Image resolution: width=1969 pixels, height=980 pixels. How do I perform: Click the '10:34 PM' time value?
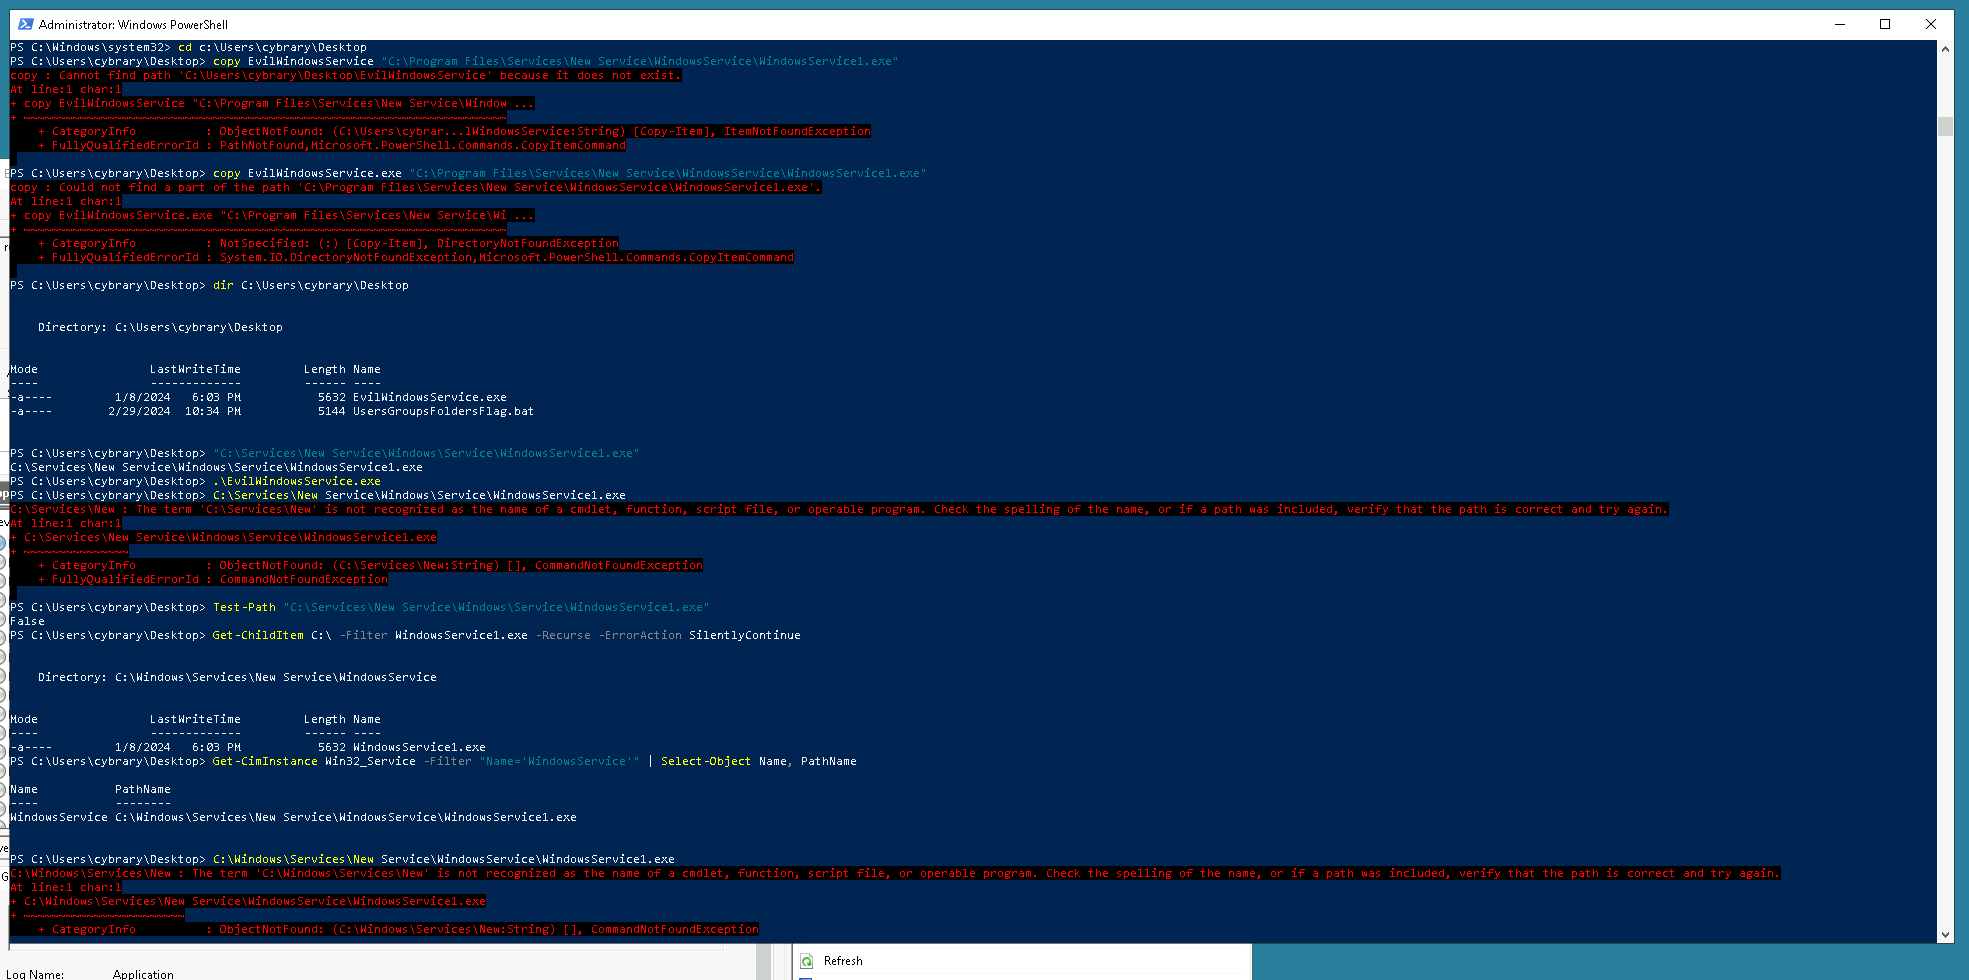point(213,411)
